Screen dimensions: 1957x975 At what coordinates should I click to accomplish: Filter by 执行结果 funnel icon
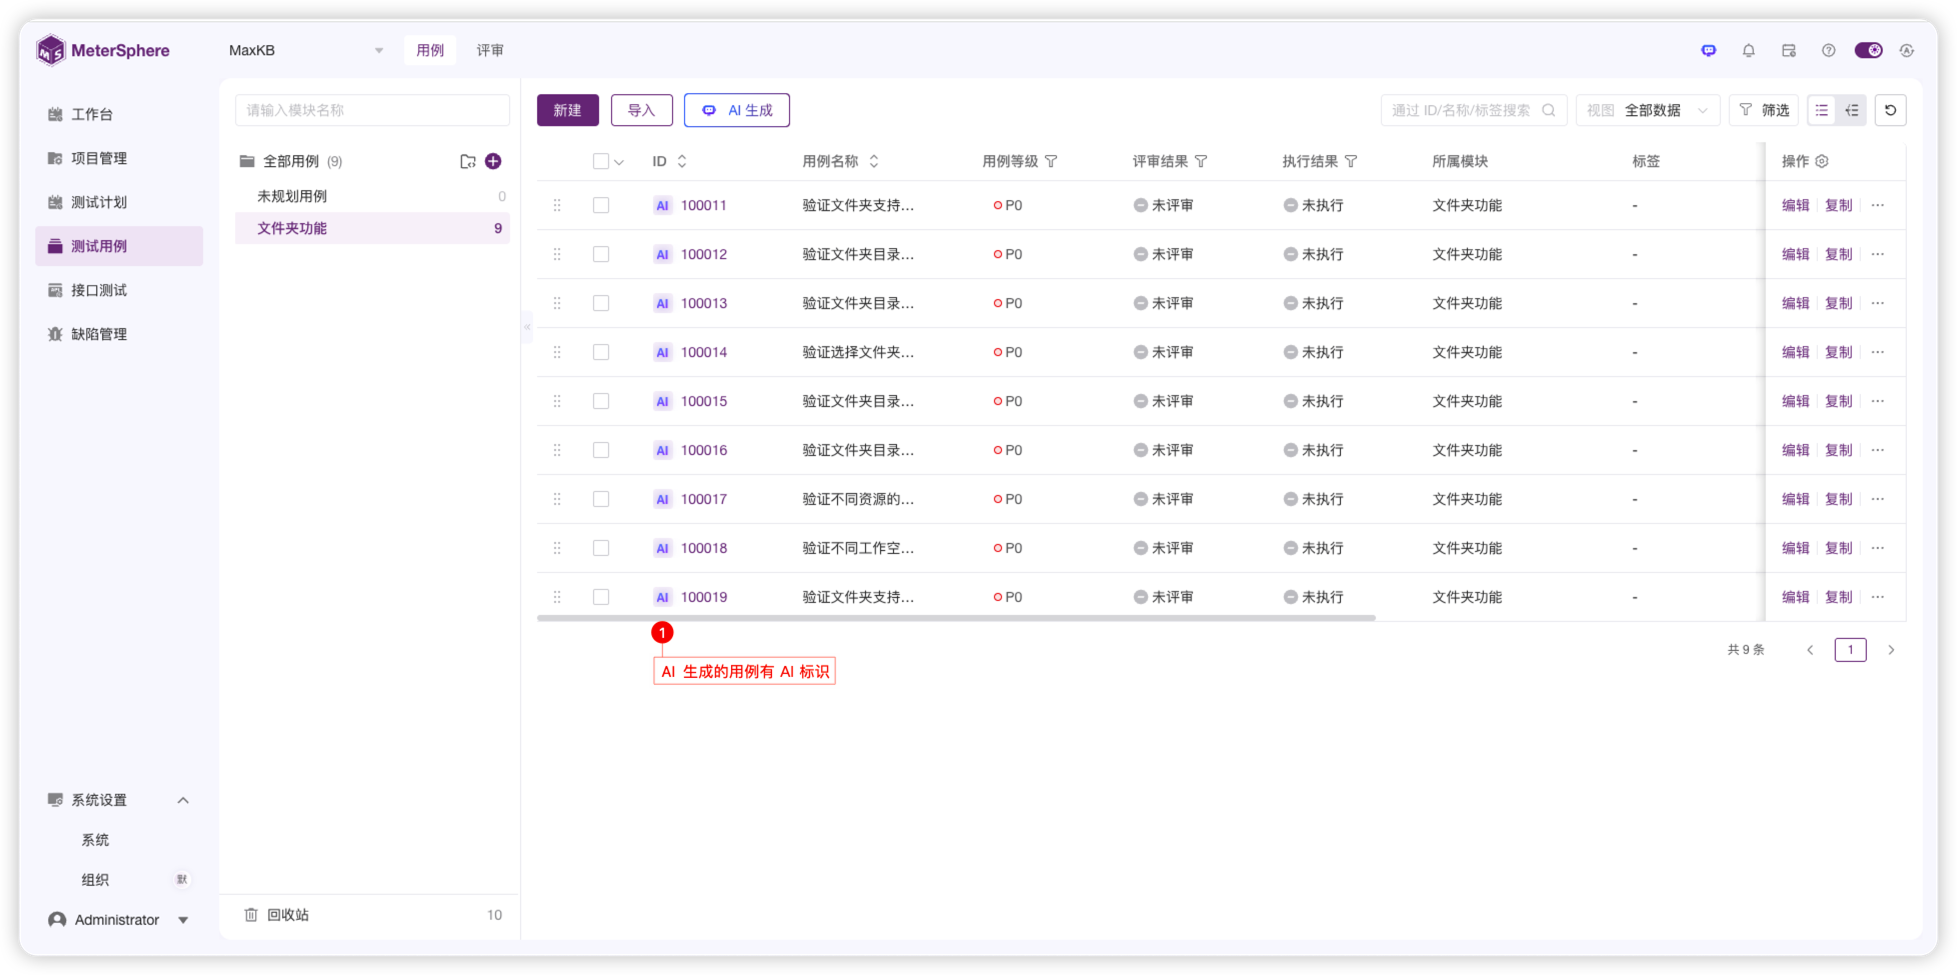(x=1351, y=161)
